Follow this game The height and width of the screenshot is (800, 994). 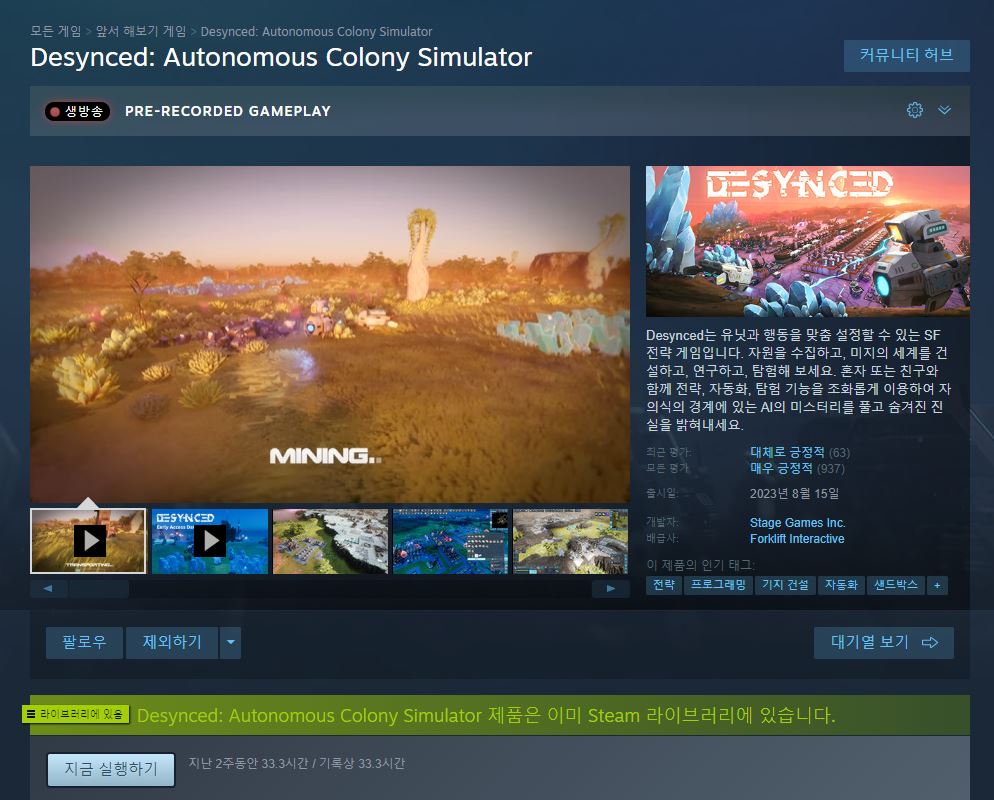pyautogui.click(x=84, y=643)
